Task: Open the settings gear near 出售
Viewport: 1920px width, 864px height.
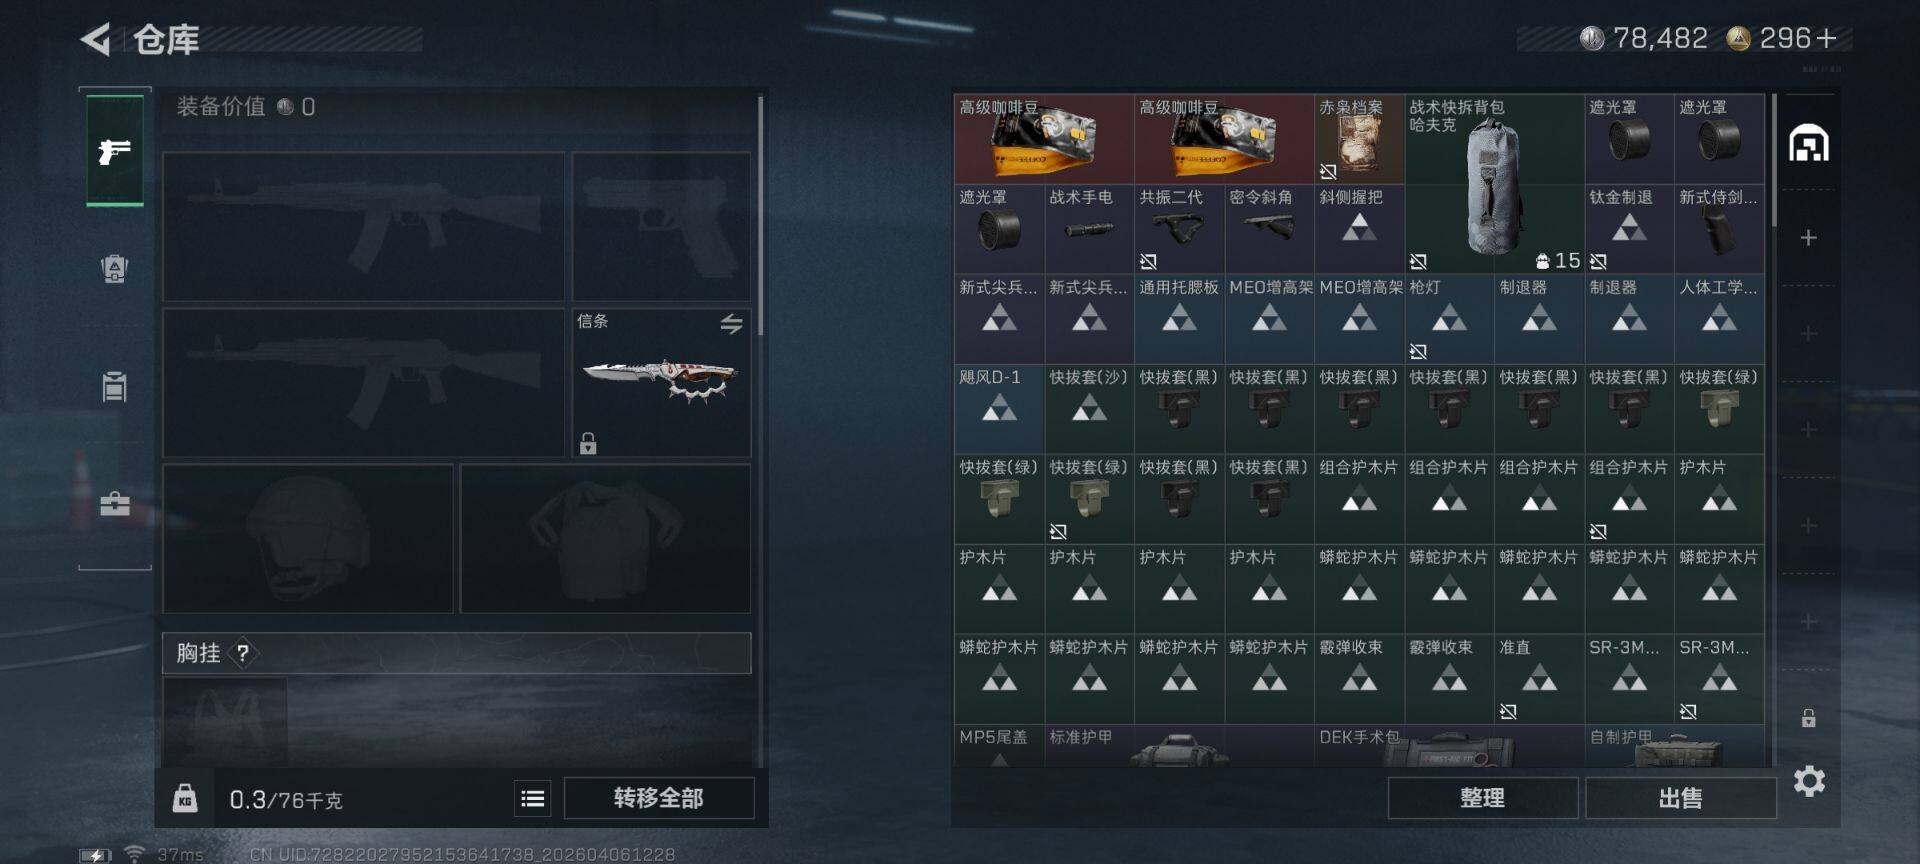Action: pyautogui.click(x=1809, y=781)
